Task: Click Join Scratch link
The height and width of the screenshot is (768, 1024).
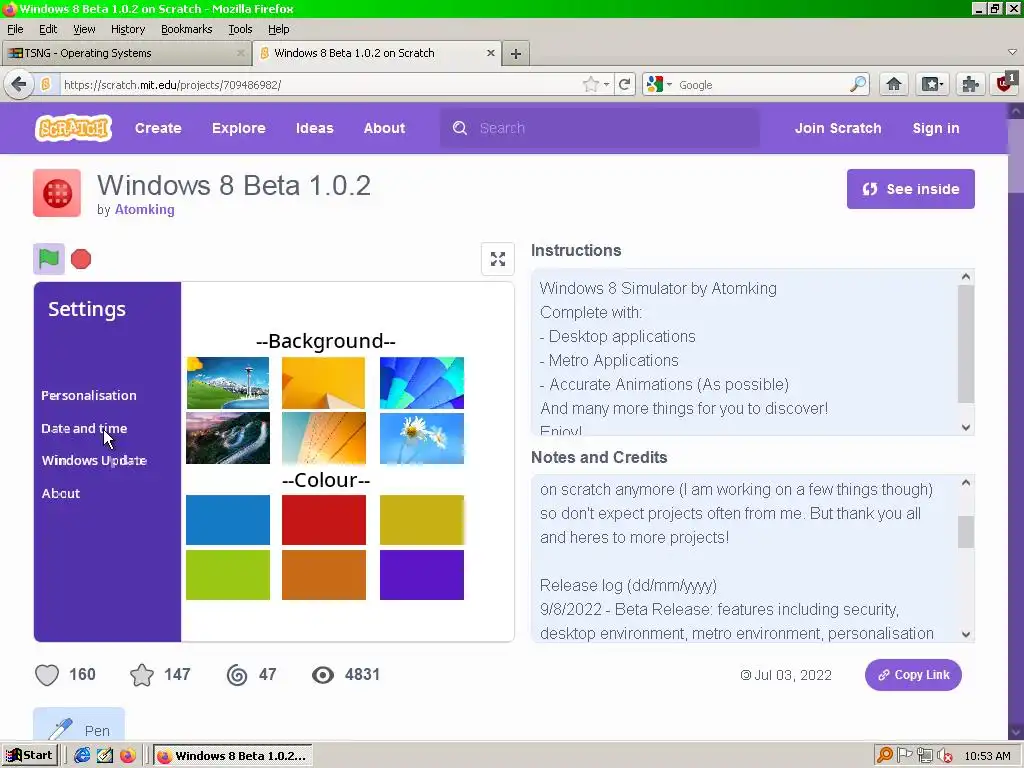Action: [838, 128]
